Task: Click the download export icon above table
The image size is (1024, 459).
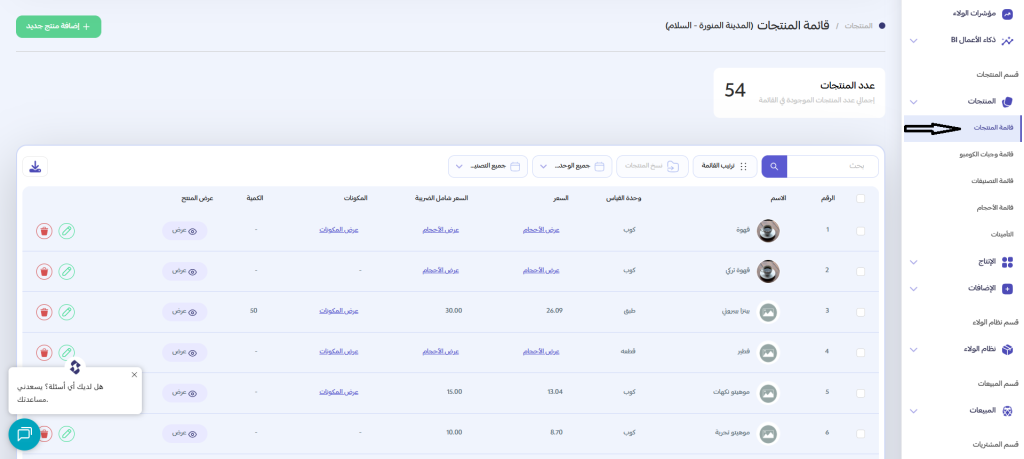Action: [x=35, y=167]
